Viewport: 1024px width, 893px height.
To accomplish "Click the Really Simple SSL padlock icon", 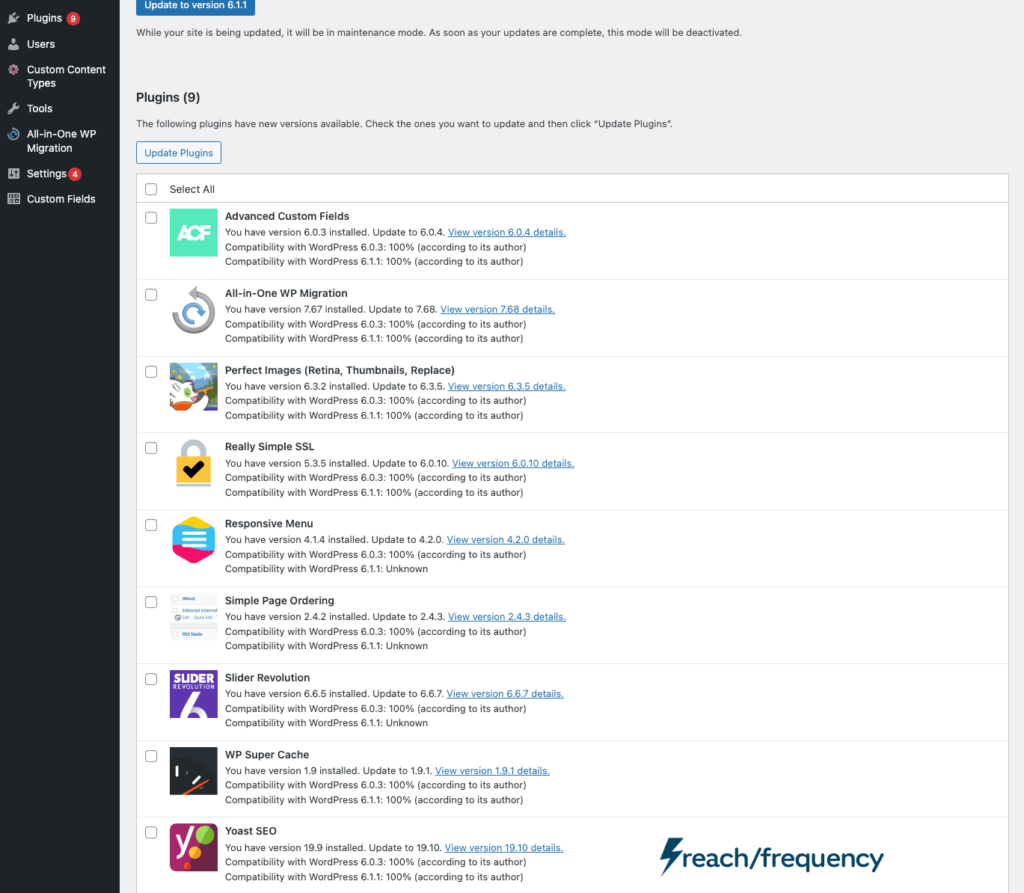I will click(x=193, y=463).
